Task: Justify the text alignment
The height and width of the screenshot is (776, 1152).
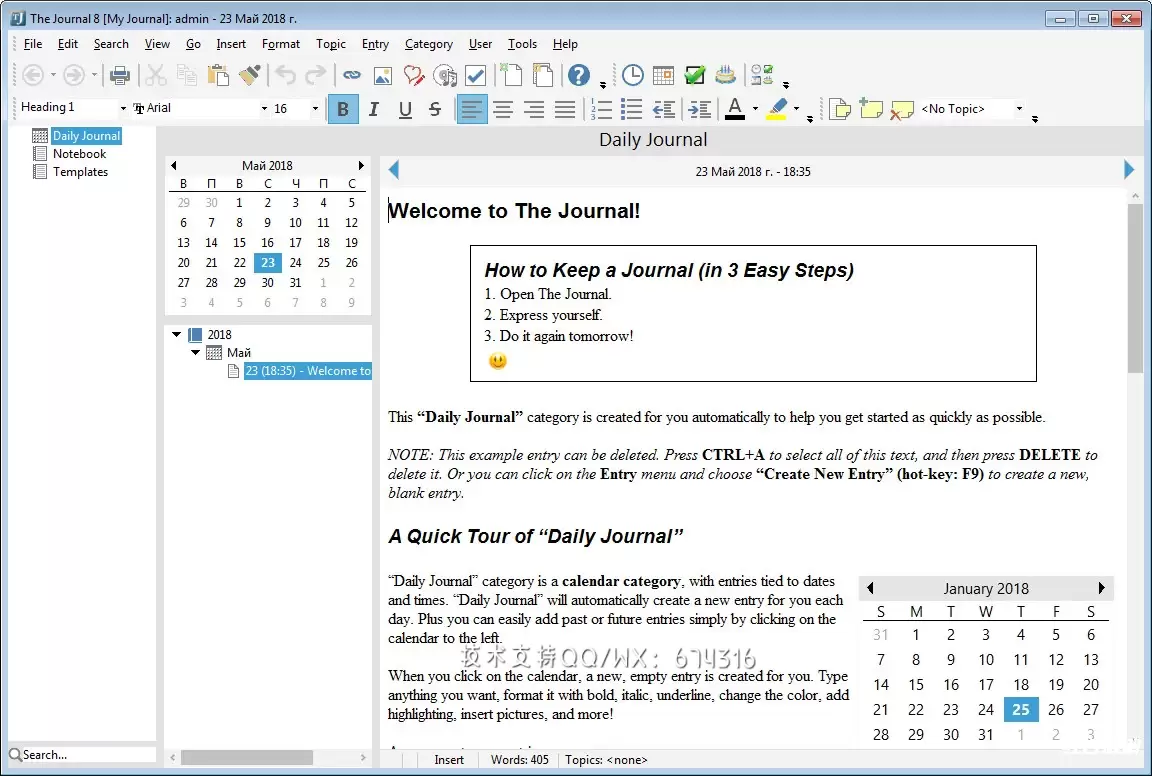Action: click(x=565, y=109)
